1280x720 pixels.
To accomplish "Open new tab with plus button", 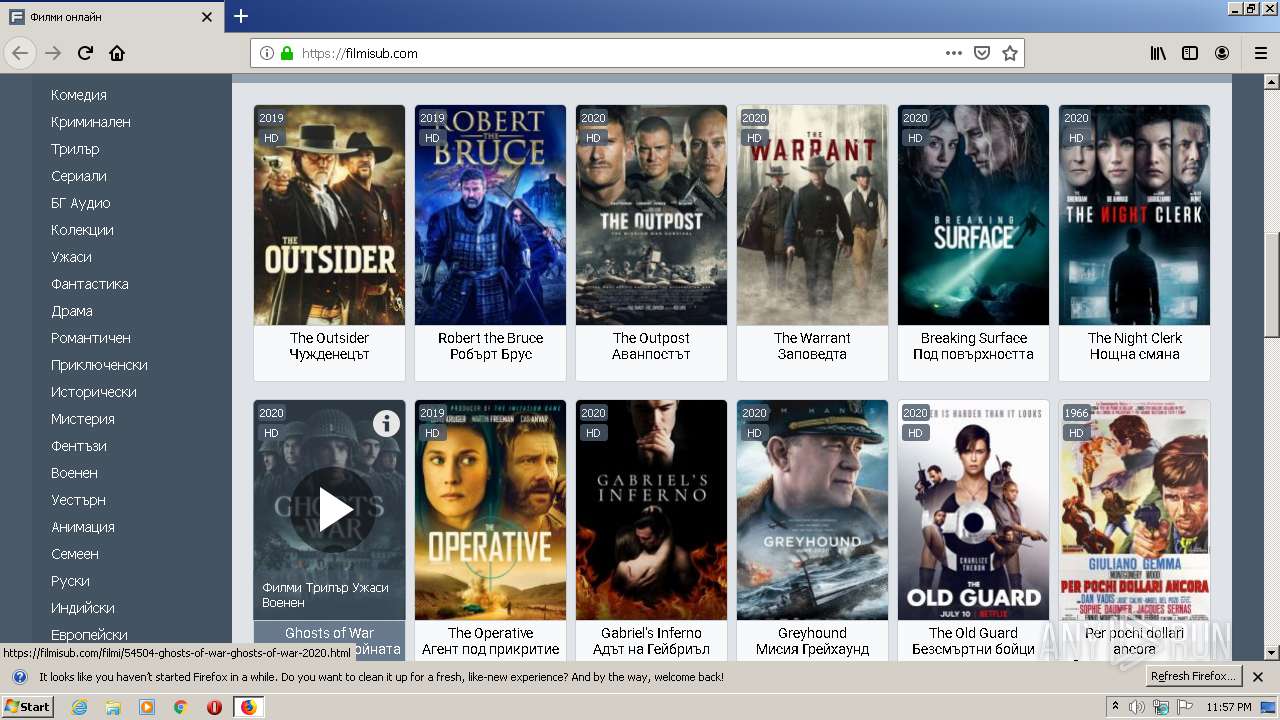I will pos(241,16).
